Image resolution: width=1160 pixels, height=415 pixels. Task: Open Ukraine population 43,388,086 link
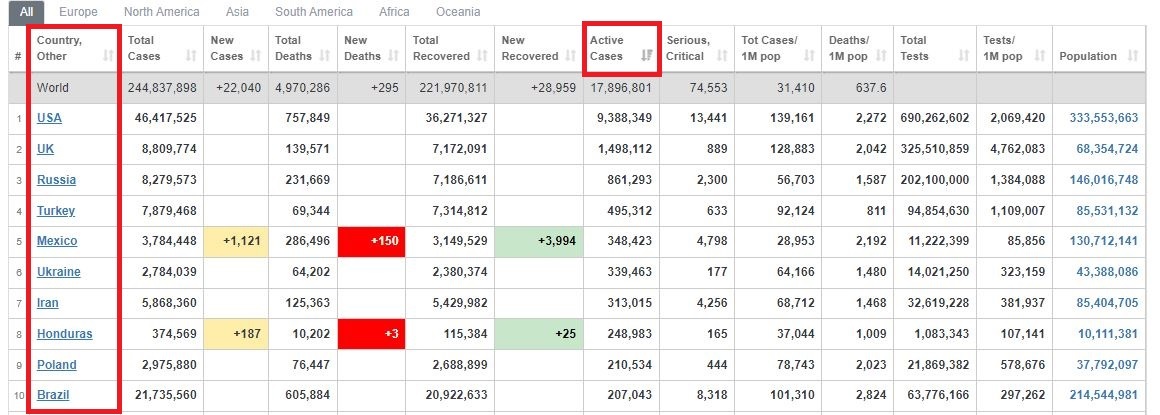click(x=1107, y=272)
